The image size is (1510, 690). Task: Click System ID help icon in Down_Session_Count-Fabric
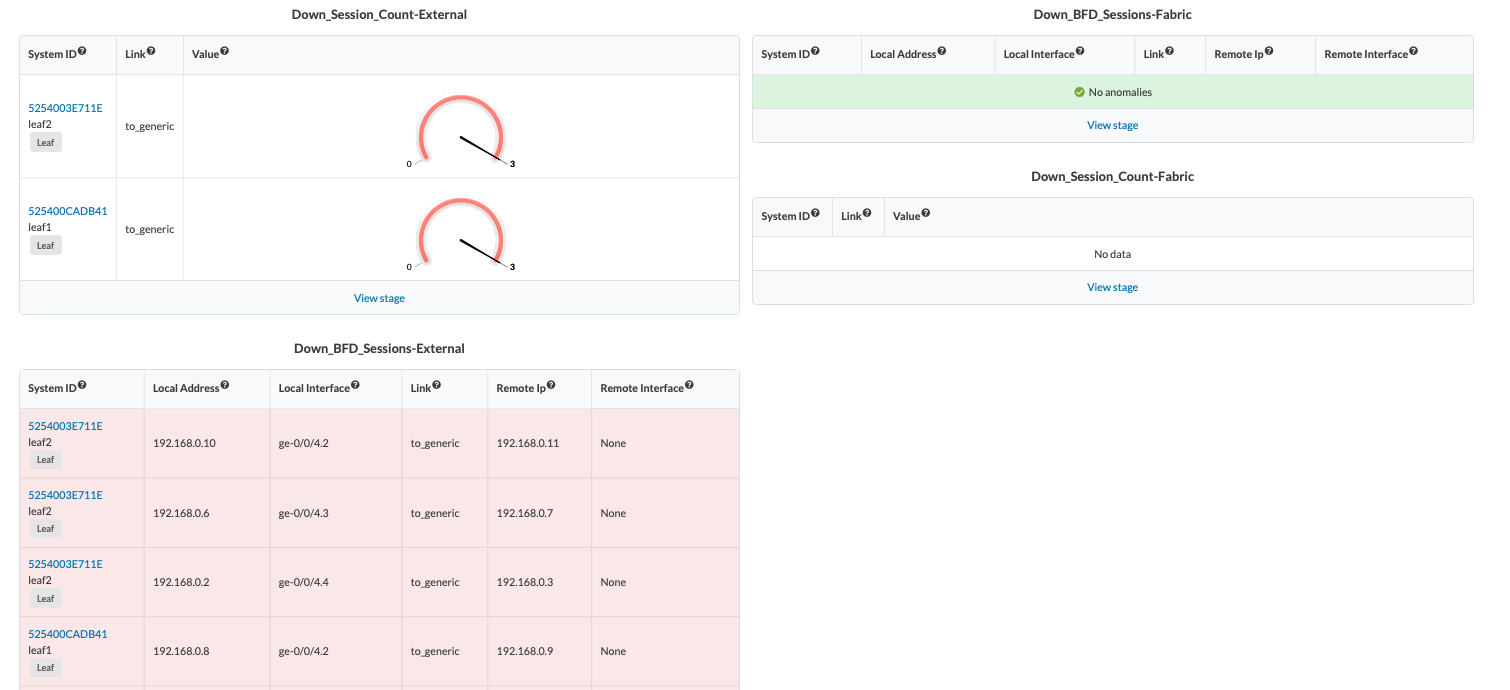[x=815, y=212]
